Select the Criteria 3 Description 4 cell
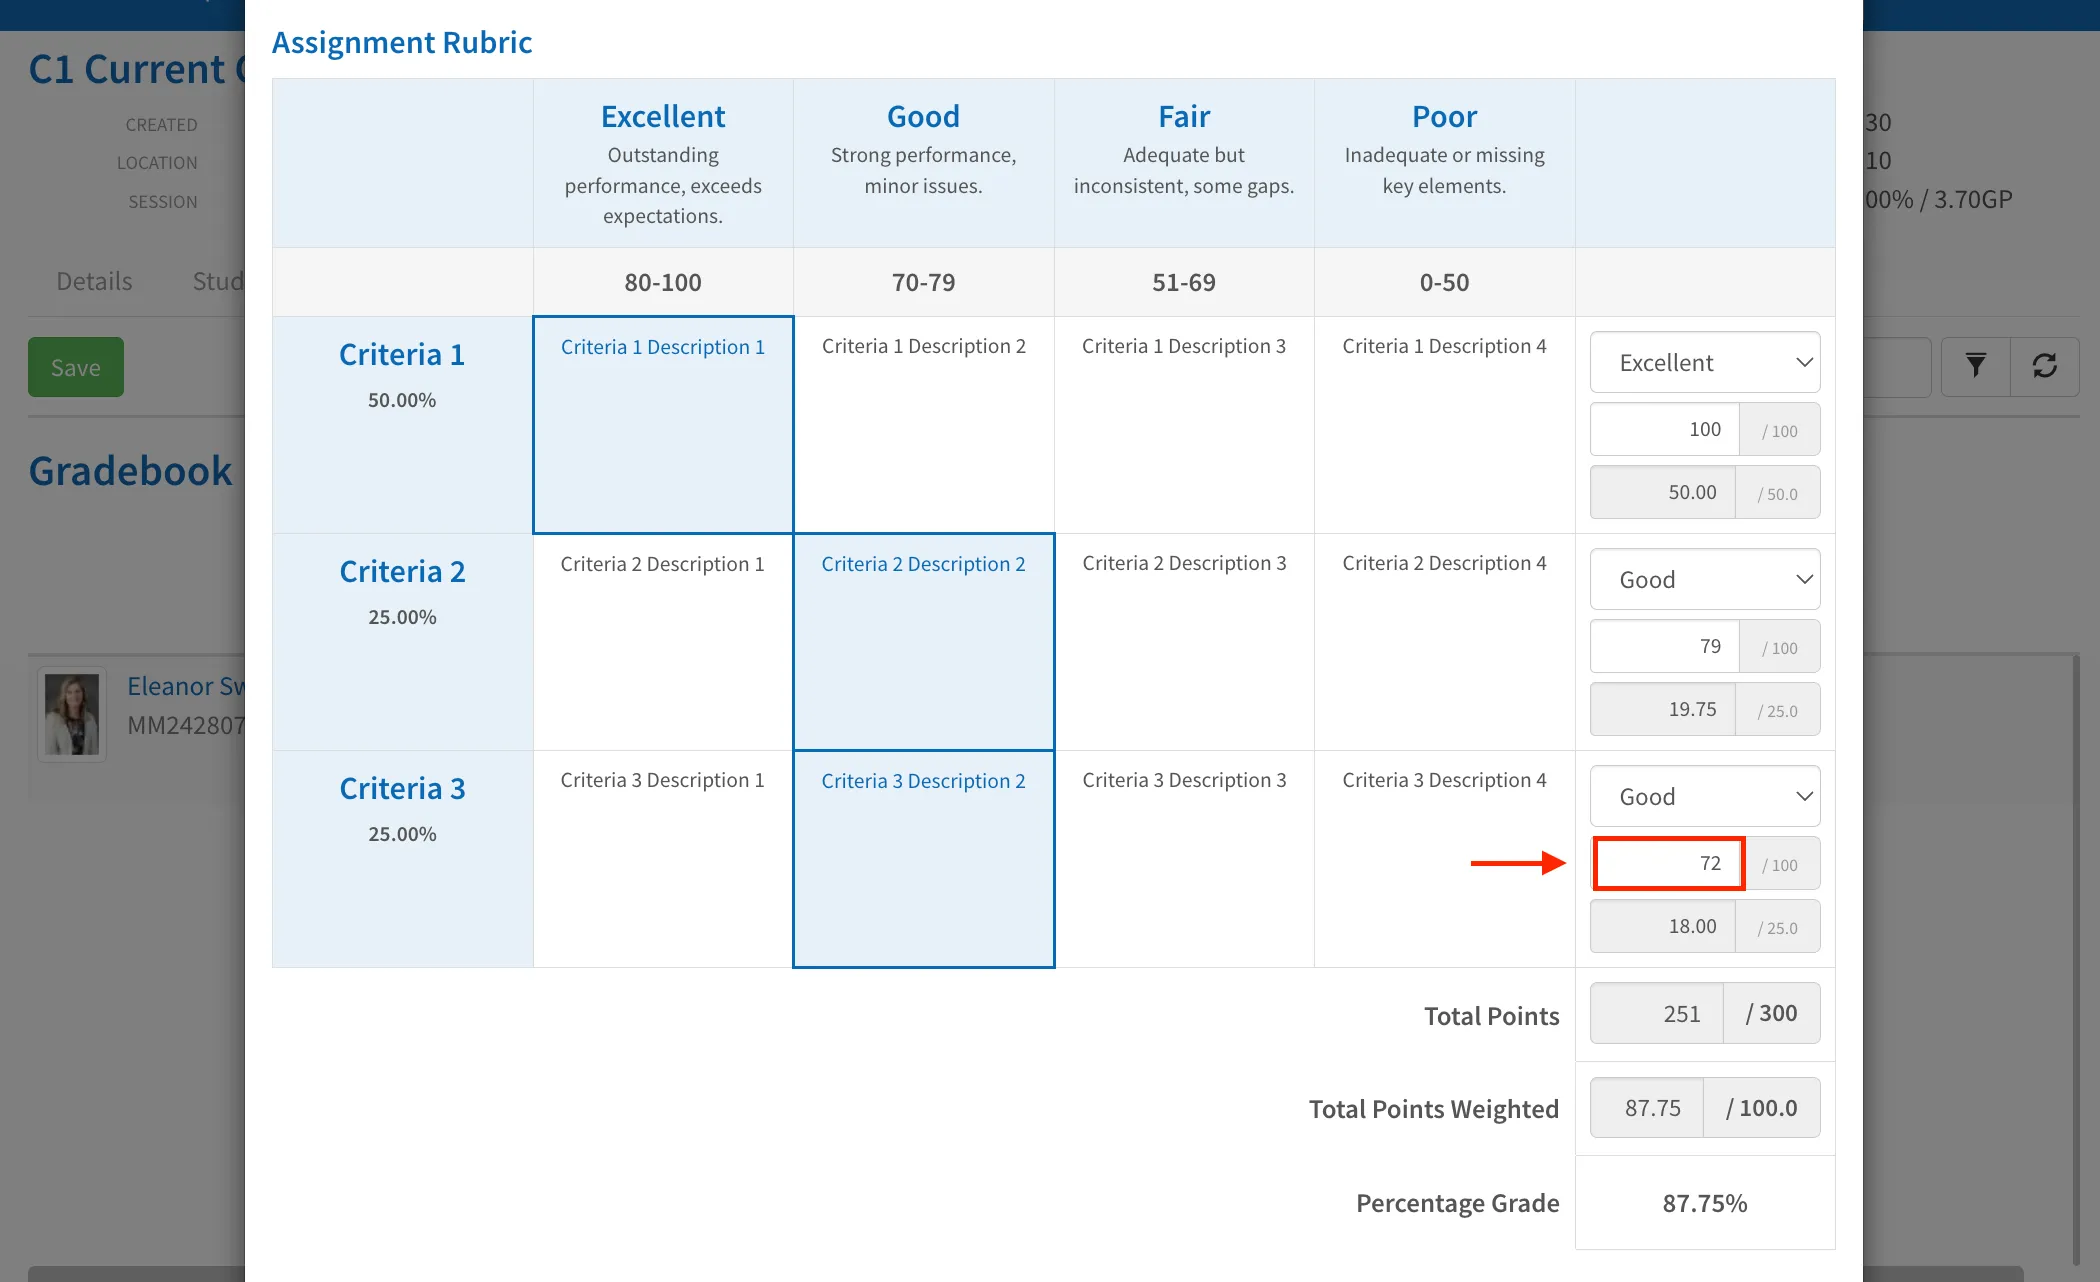The height and width of the screenshot is (1282, 2100). [x=1445, y=859]
